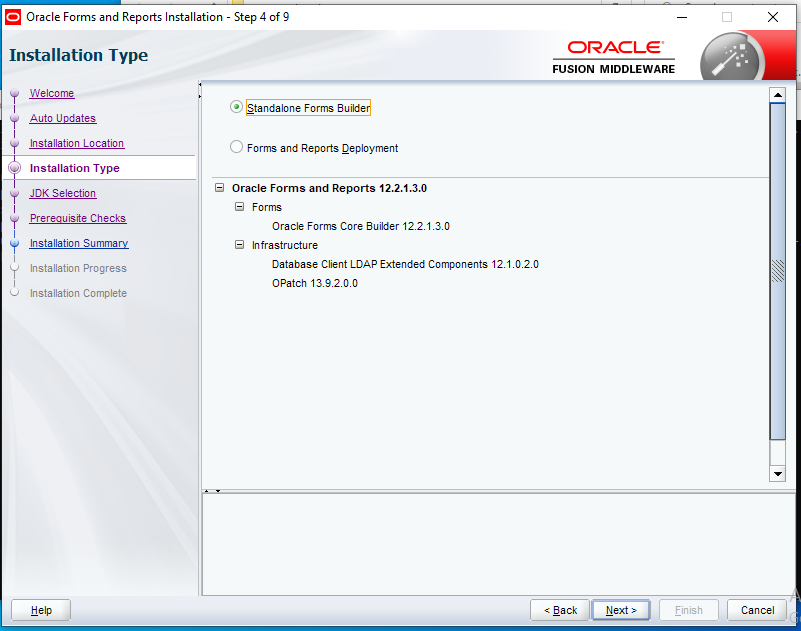Collapse the Infrastructure tree node
This screenshot has height=631, width=801.
[239, 245]
